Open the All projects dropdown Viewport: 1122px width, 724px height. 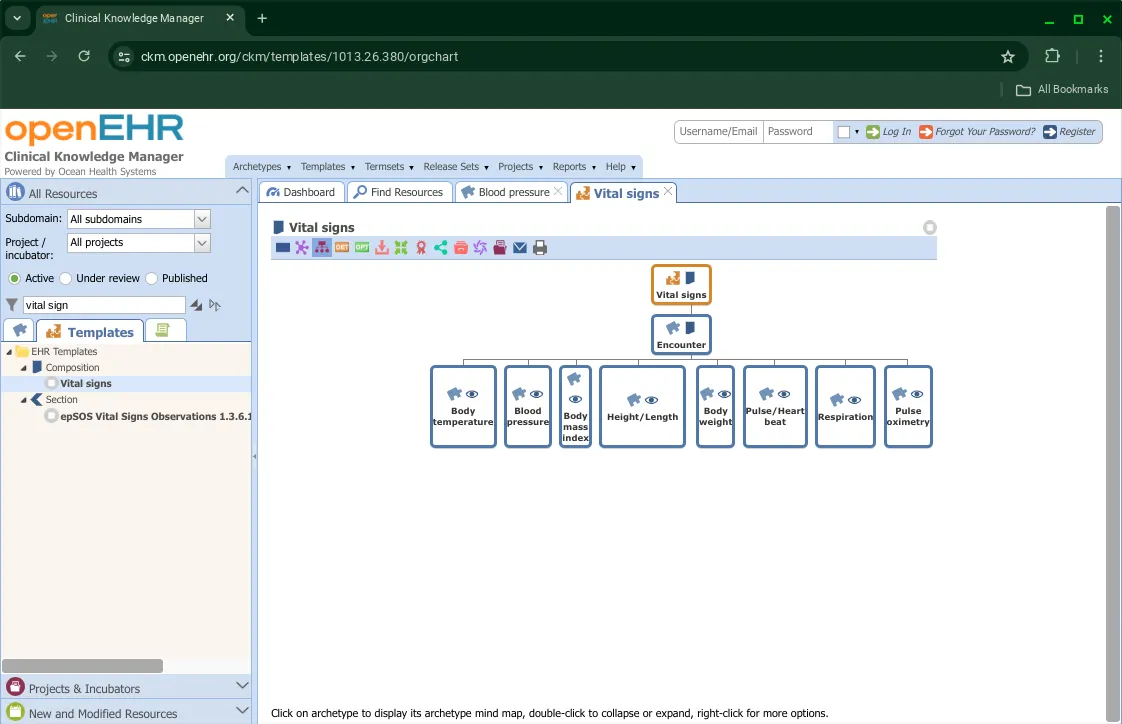point(199,242)
